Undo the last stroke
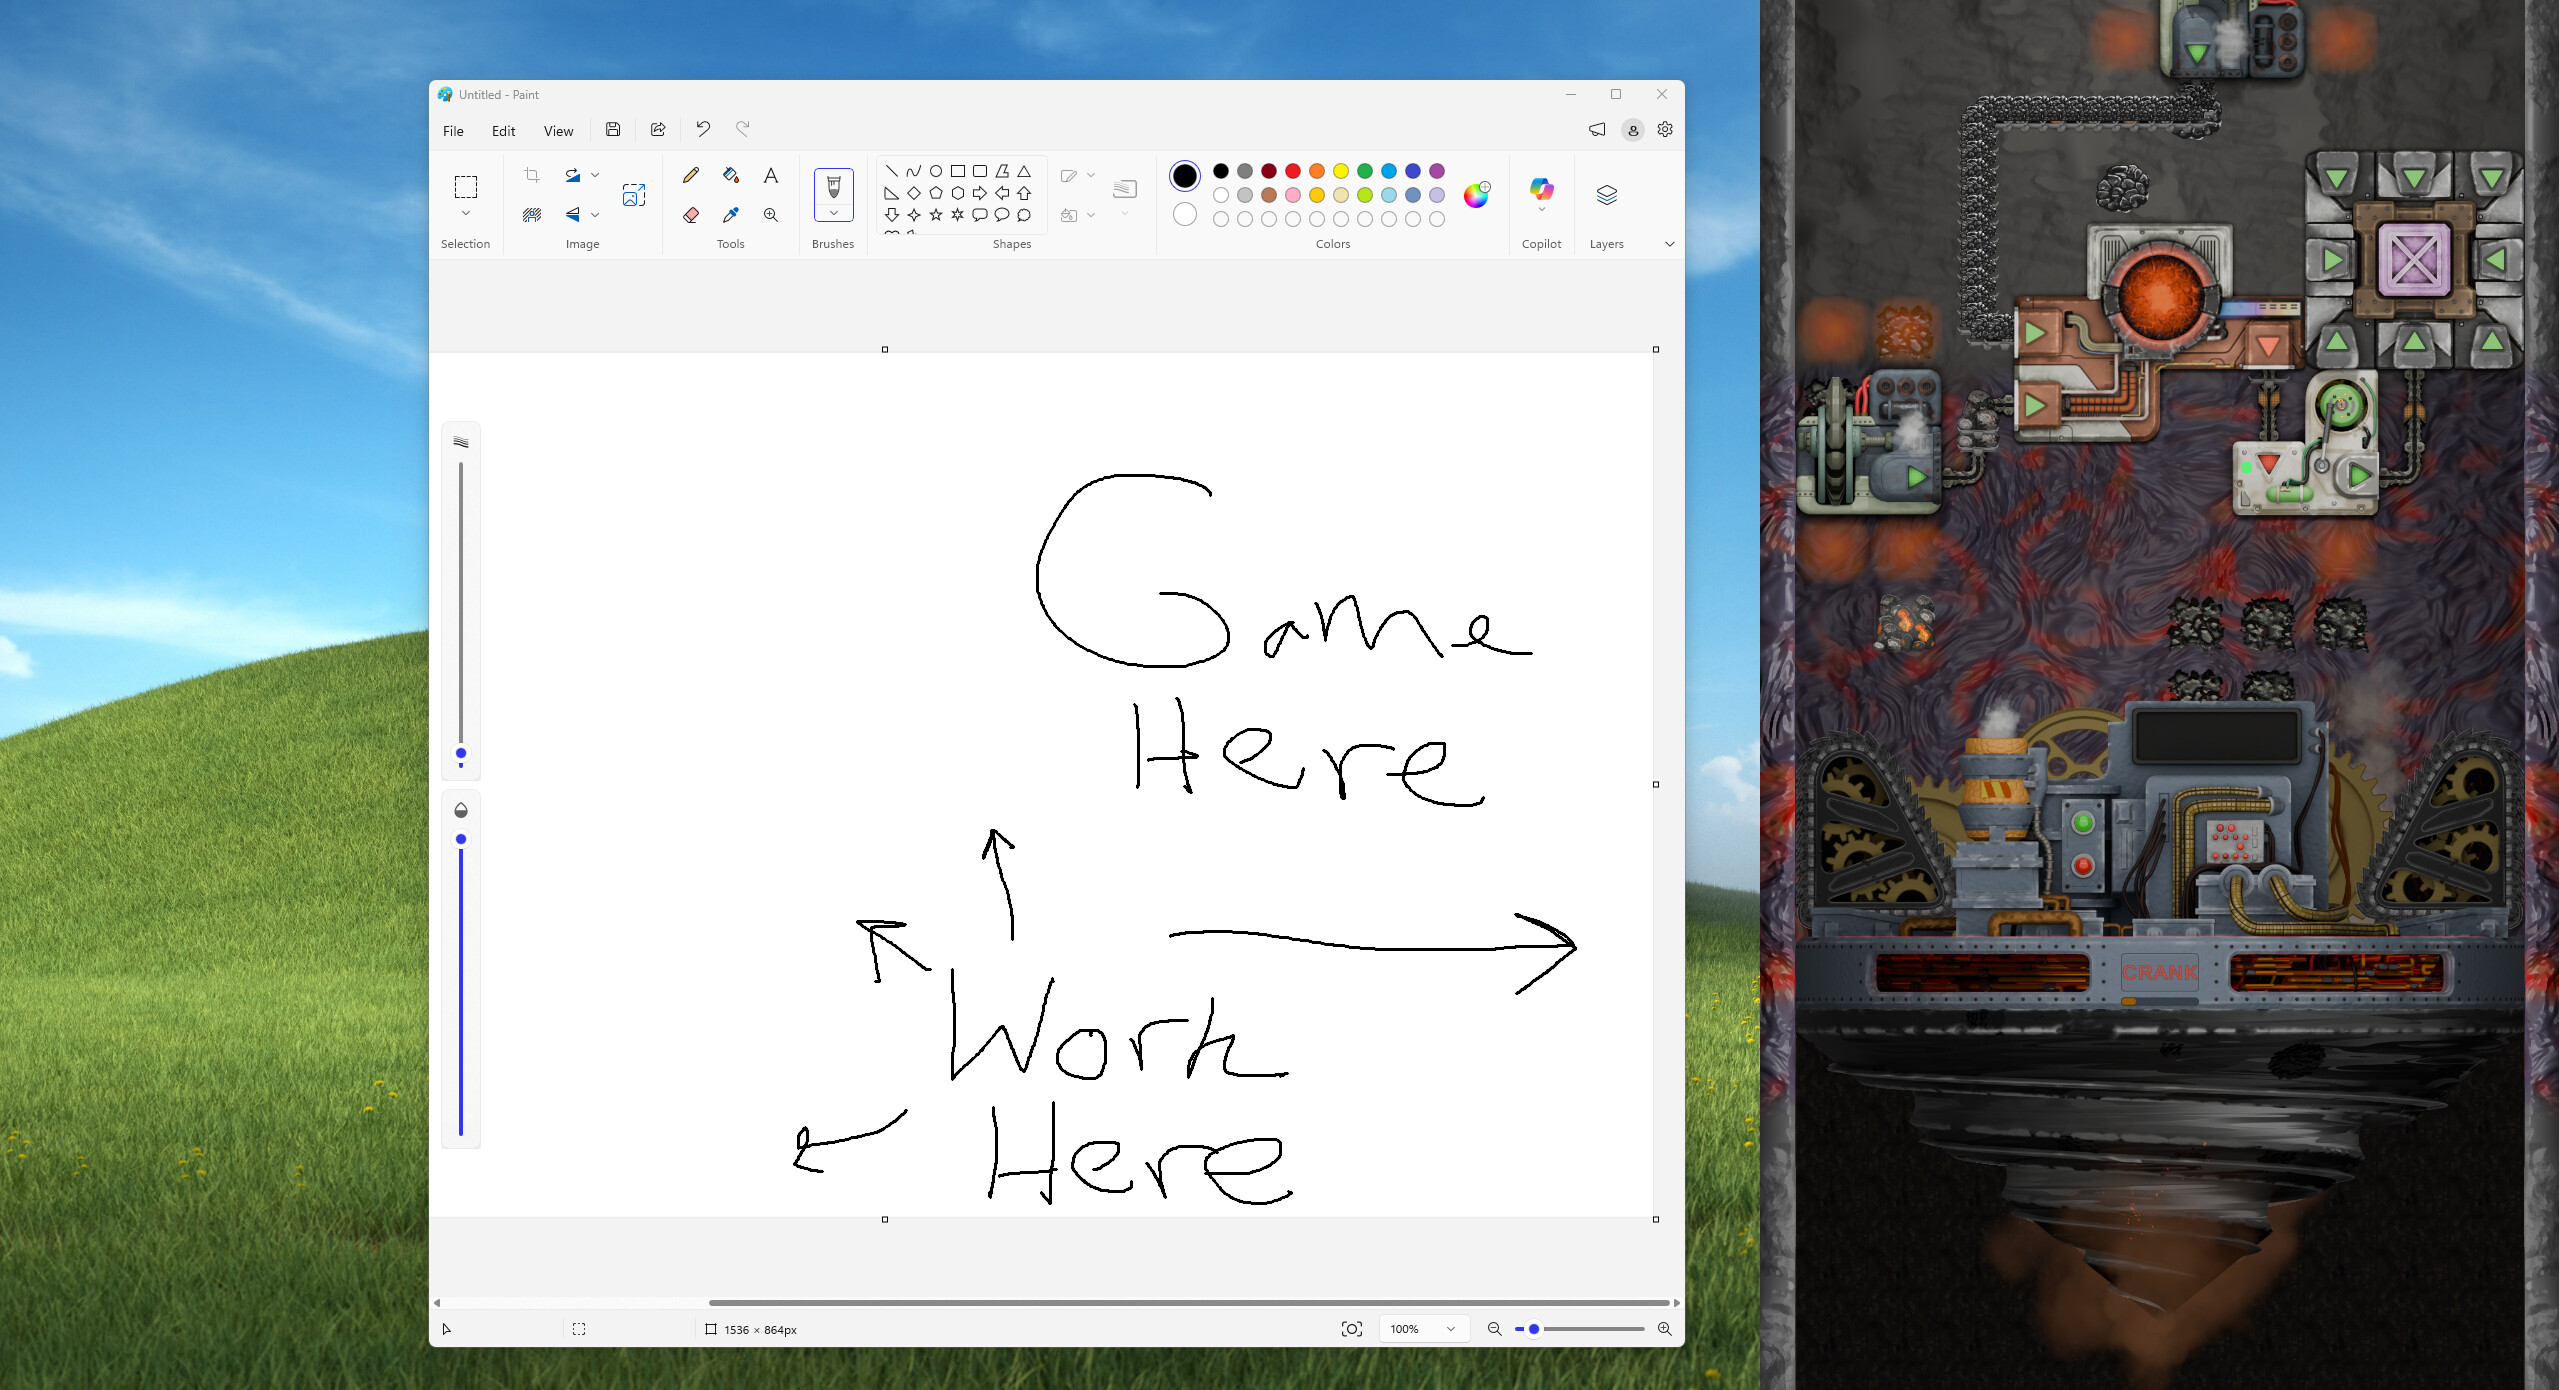Screen dimensions: 2559x1390 coord(703,130)
